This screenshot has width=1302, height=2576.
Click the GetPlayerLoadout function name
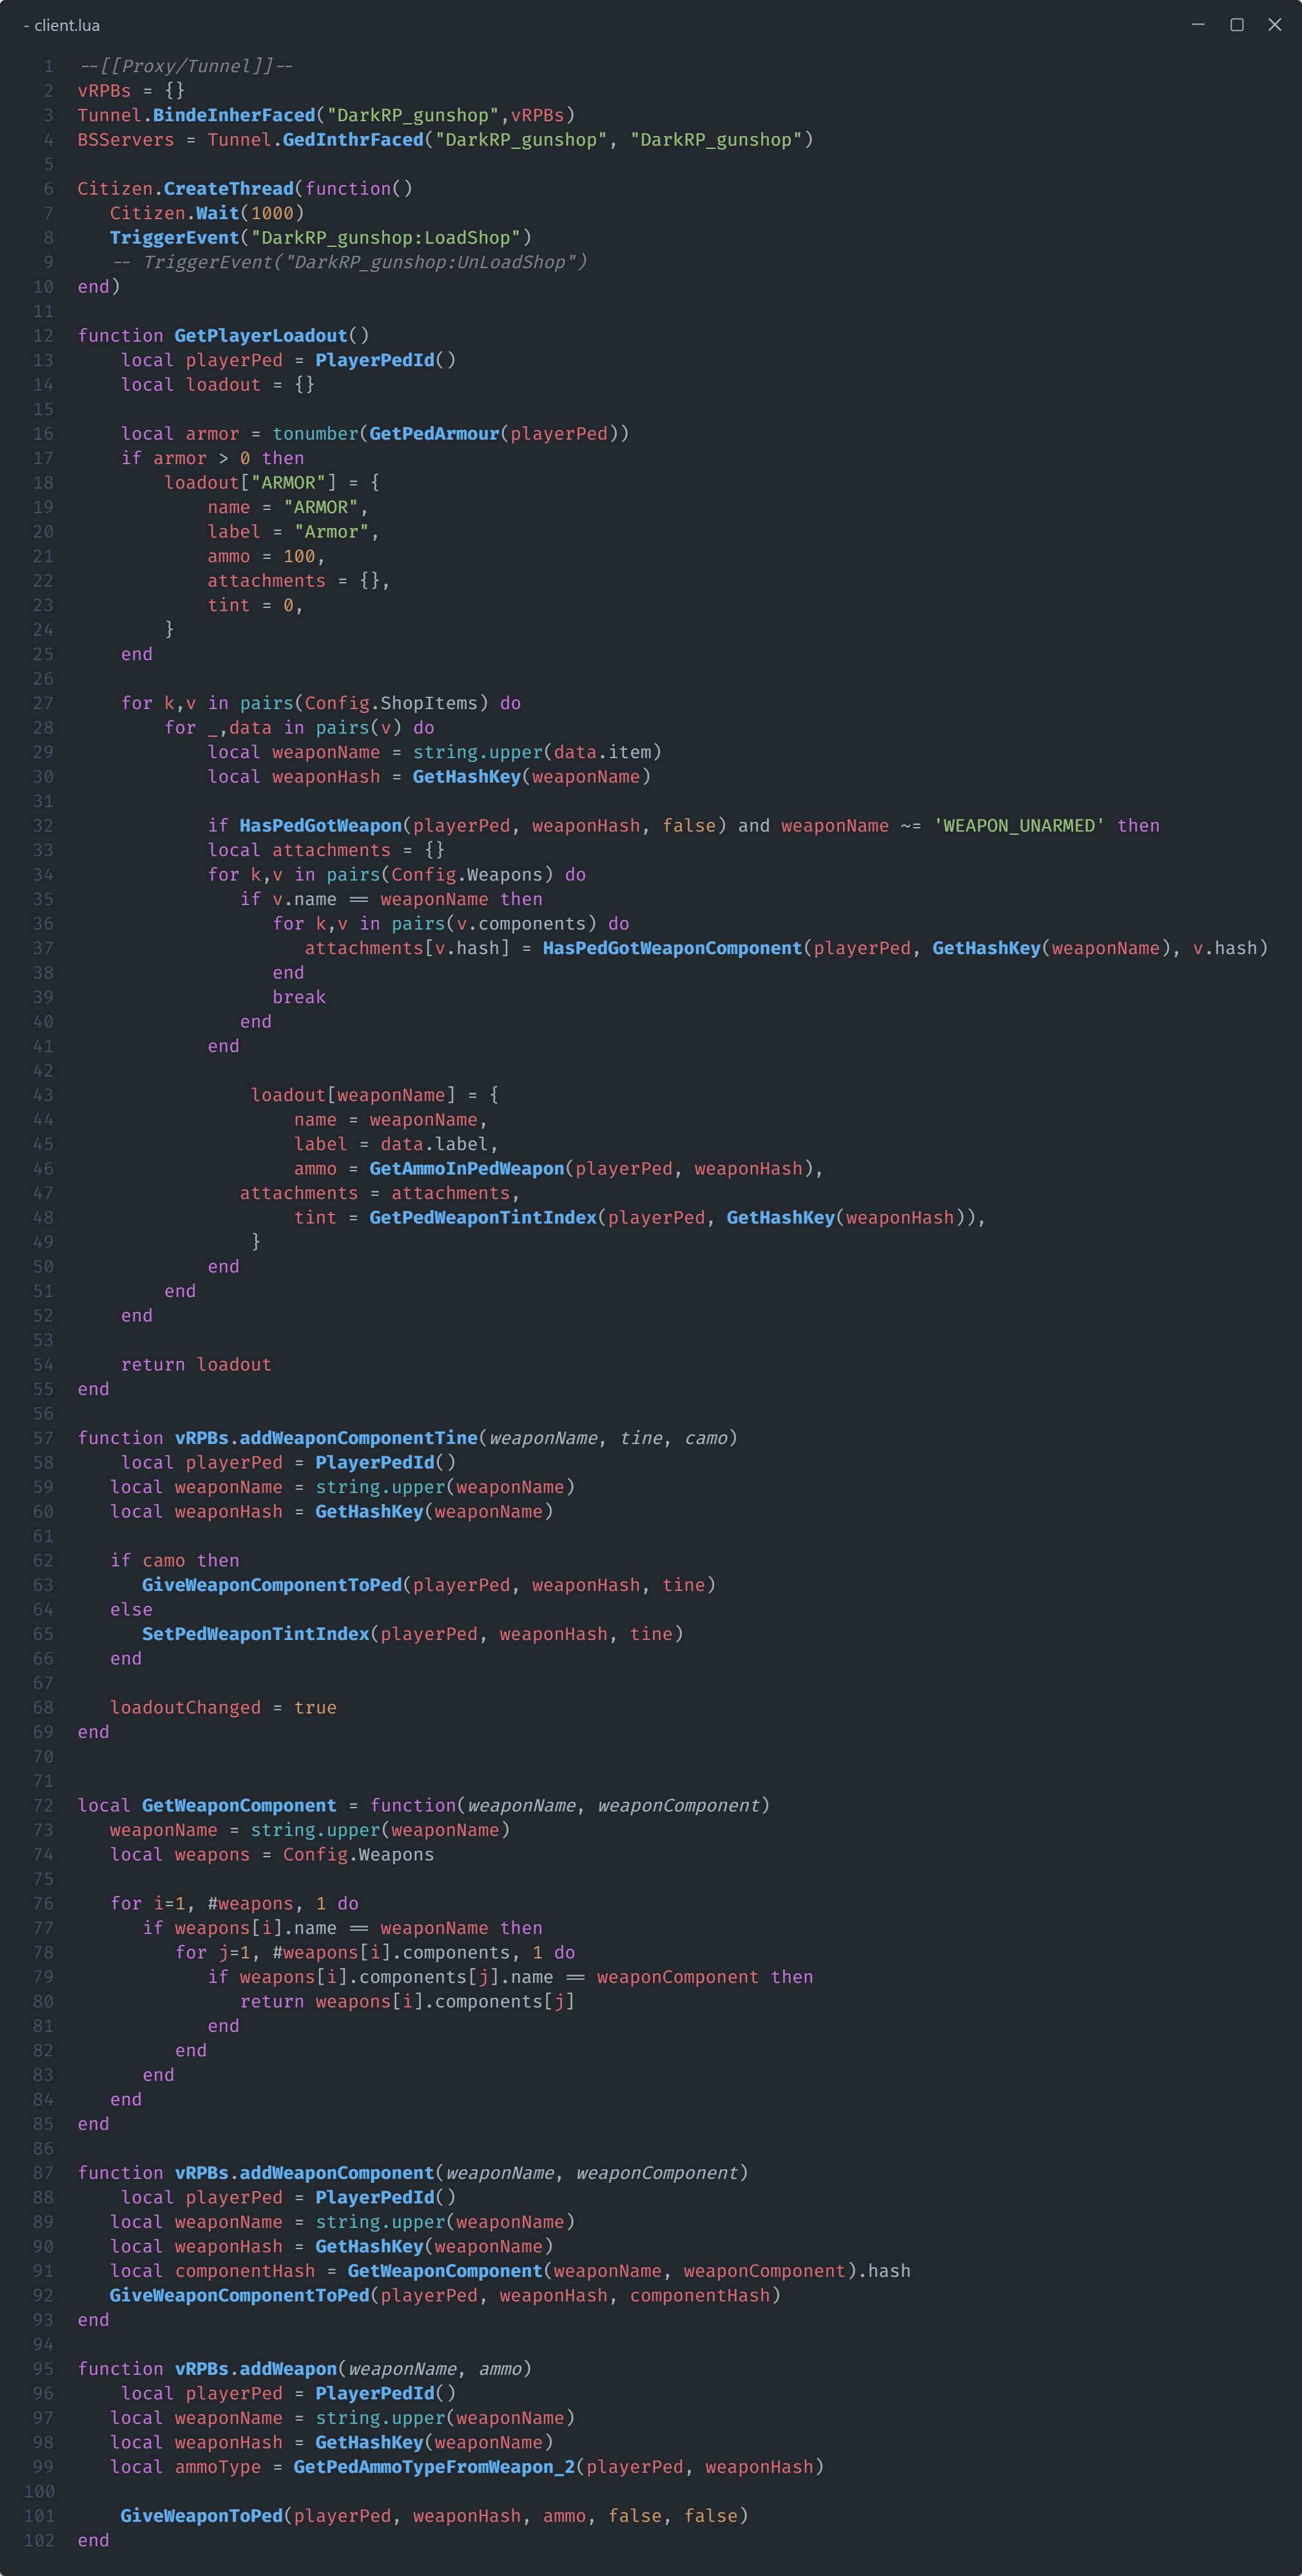[x=260, y=336]
